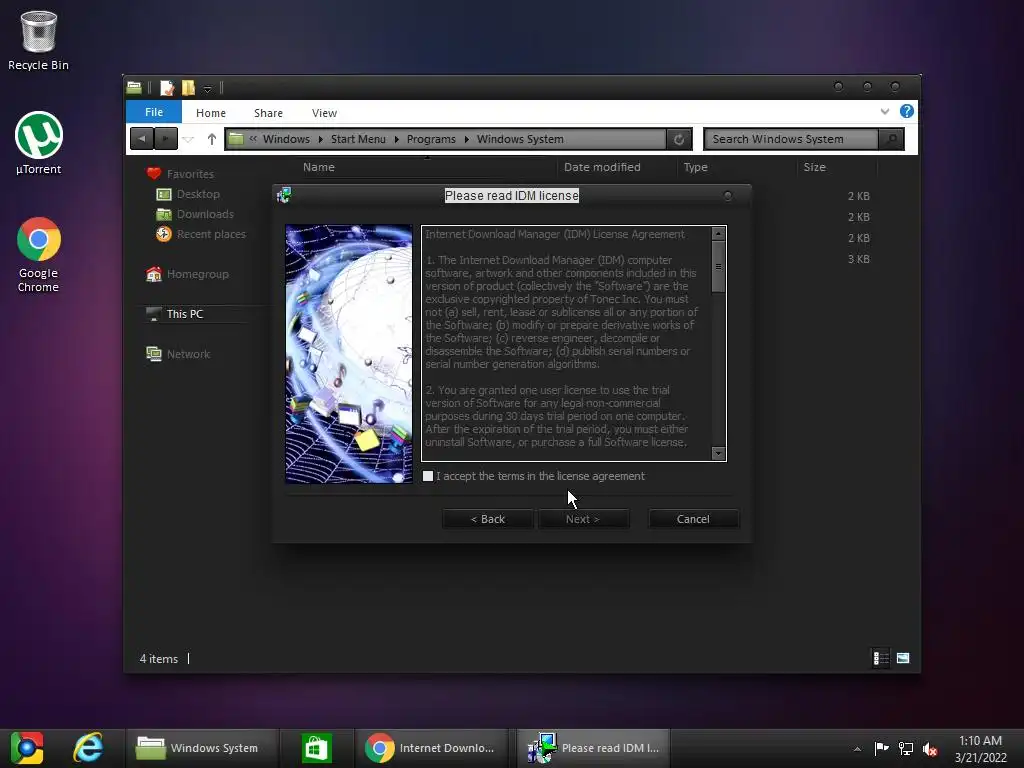
Task: Select Recent places in navigation pane
Action: pos(211,234)
